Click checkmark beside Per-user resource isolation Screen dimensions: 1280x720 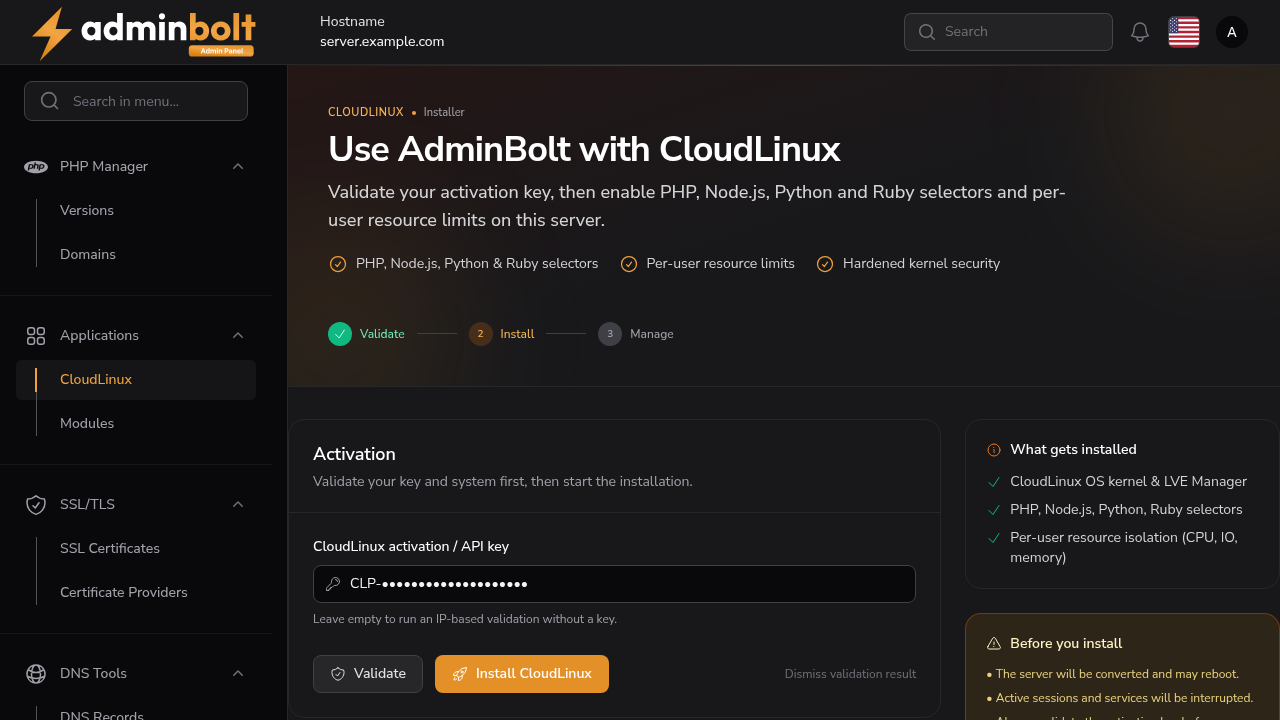pos(994,538)
